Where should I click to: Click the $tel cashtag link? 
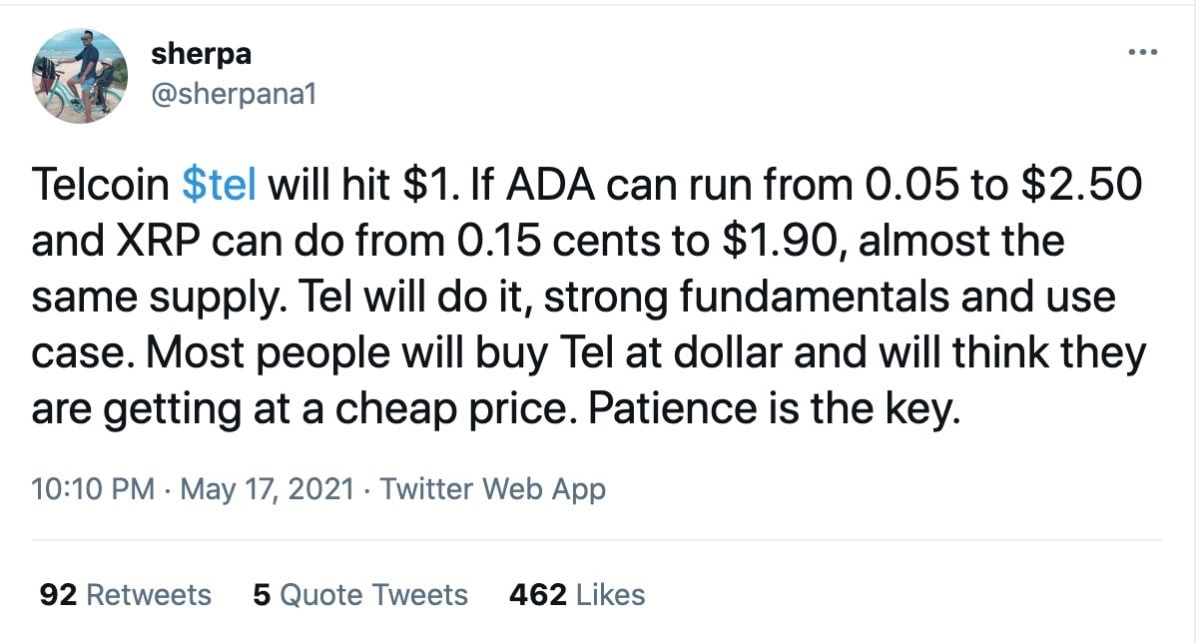point(220,185)
